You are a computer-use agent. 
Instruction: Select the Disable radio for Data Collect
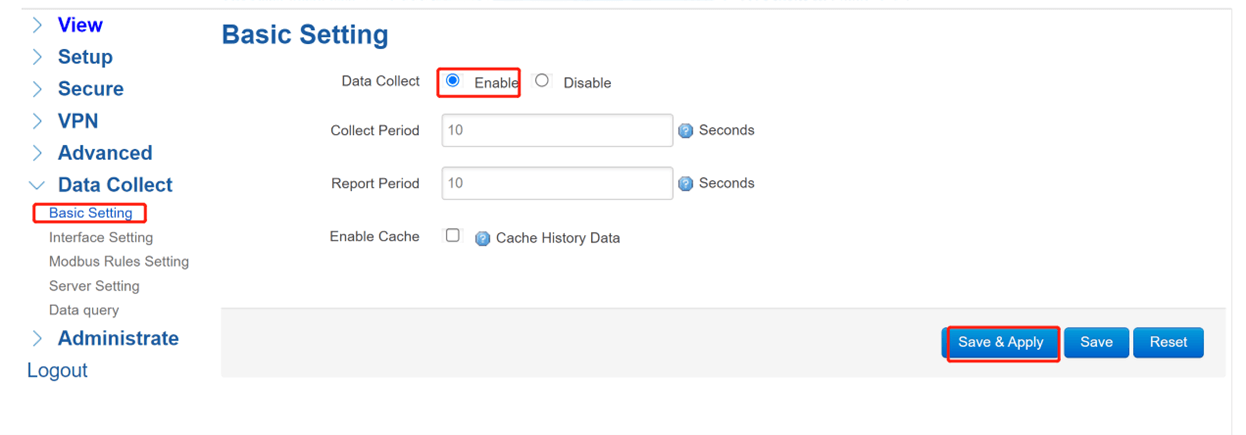[542, 81]
